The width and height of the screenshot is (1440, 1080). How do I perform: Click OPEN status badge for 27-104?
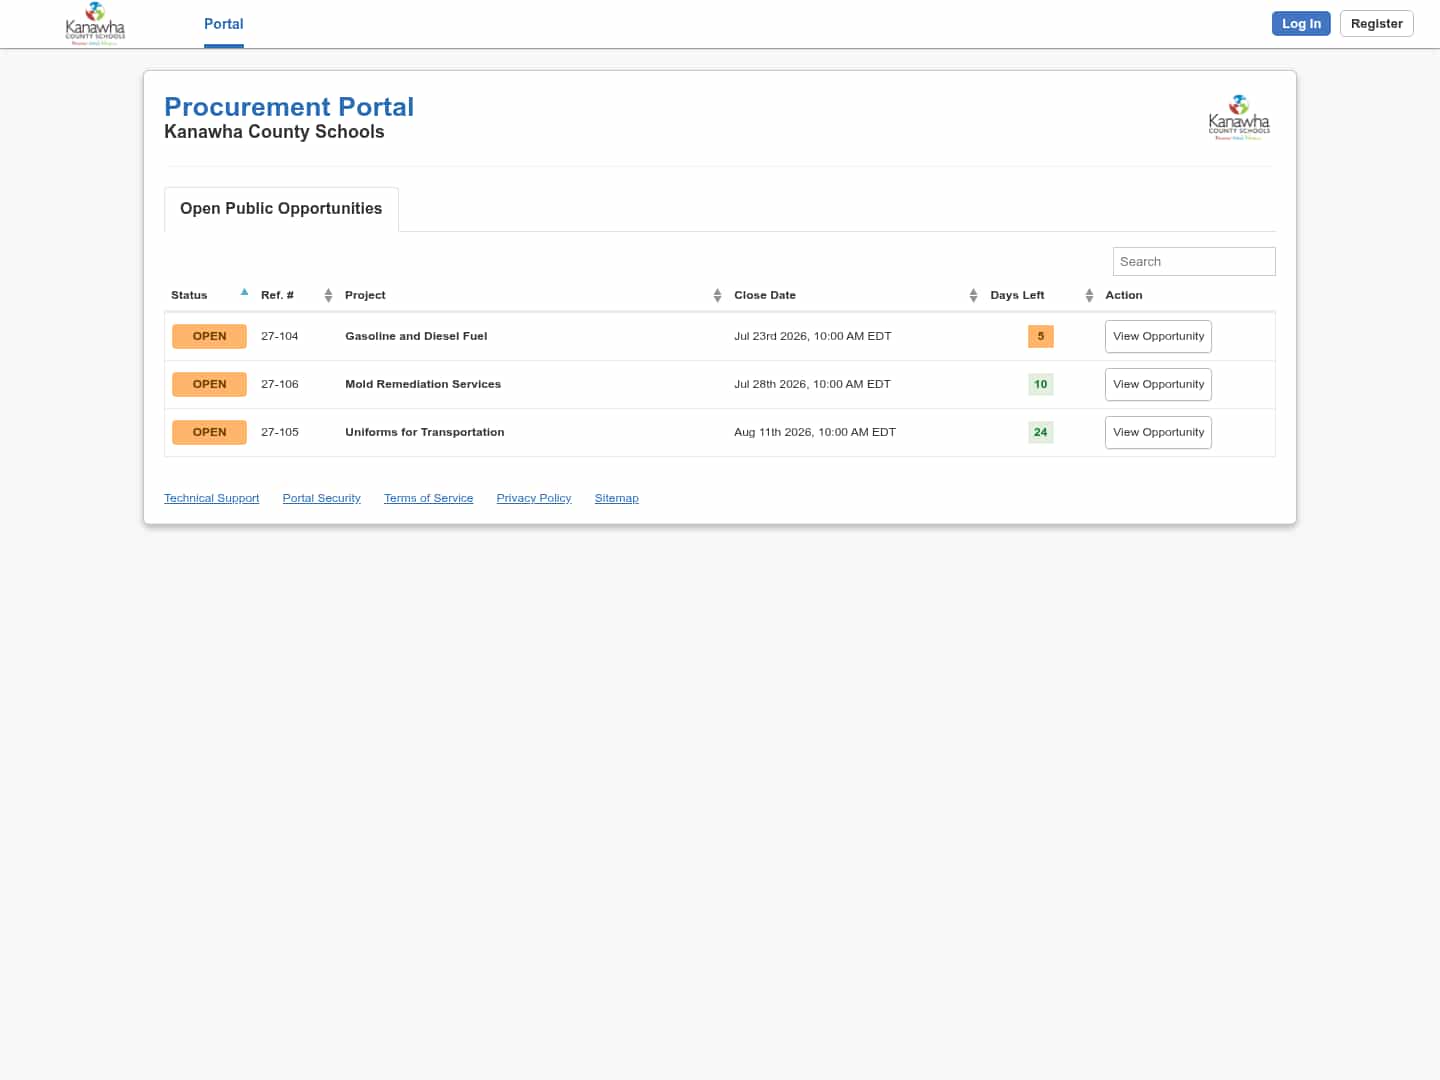pyautogui.click(x=209, y=336)
